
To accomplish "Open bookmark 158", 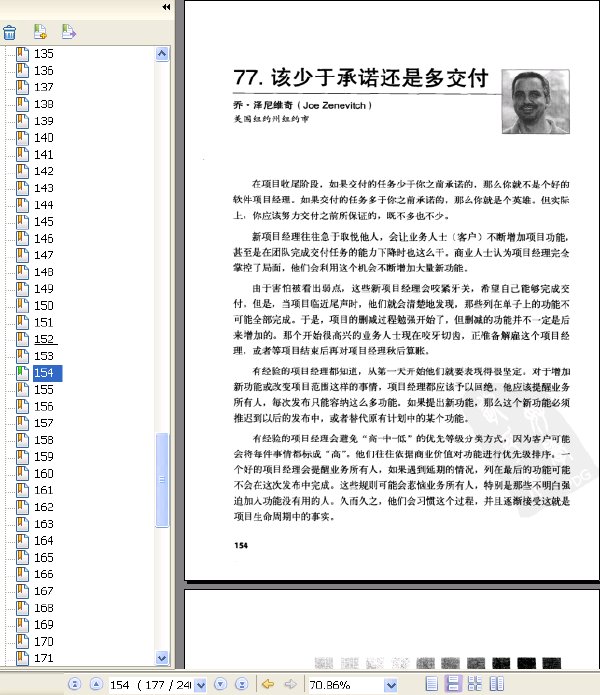I will point(43,440).
